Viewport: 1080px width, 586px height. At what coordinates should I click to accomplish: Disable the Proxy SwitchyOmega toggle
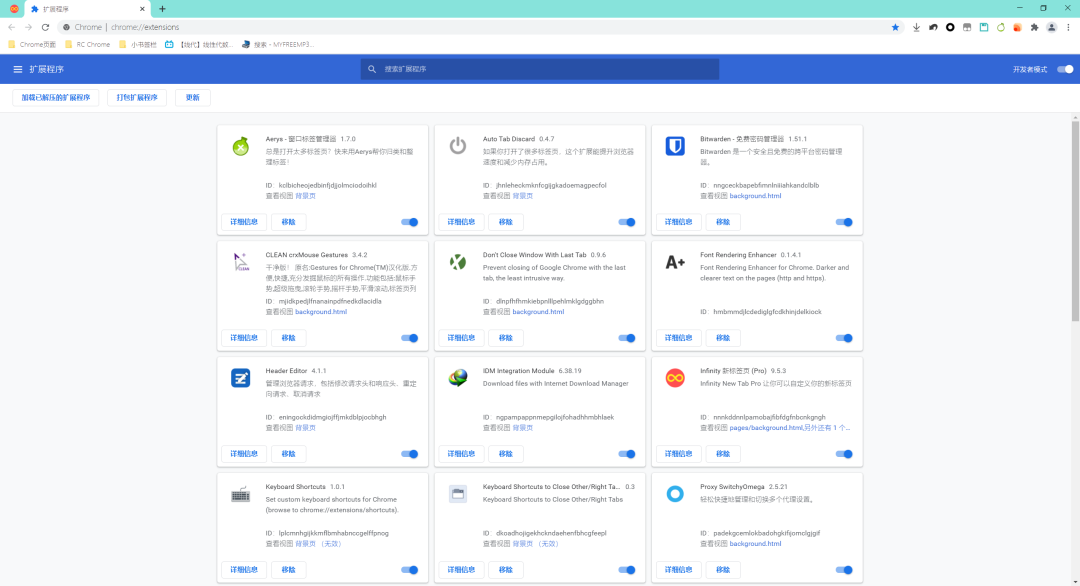coord(844,570)
